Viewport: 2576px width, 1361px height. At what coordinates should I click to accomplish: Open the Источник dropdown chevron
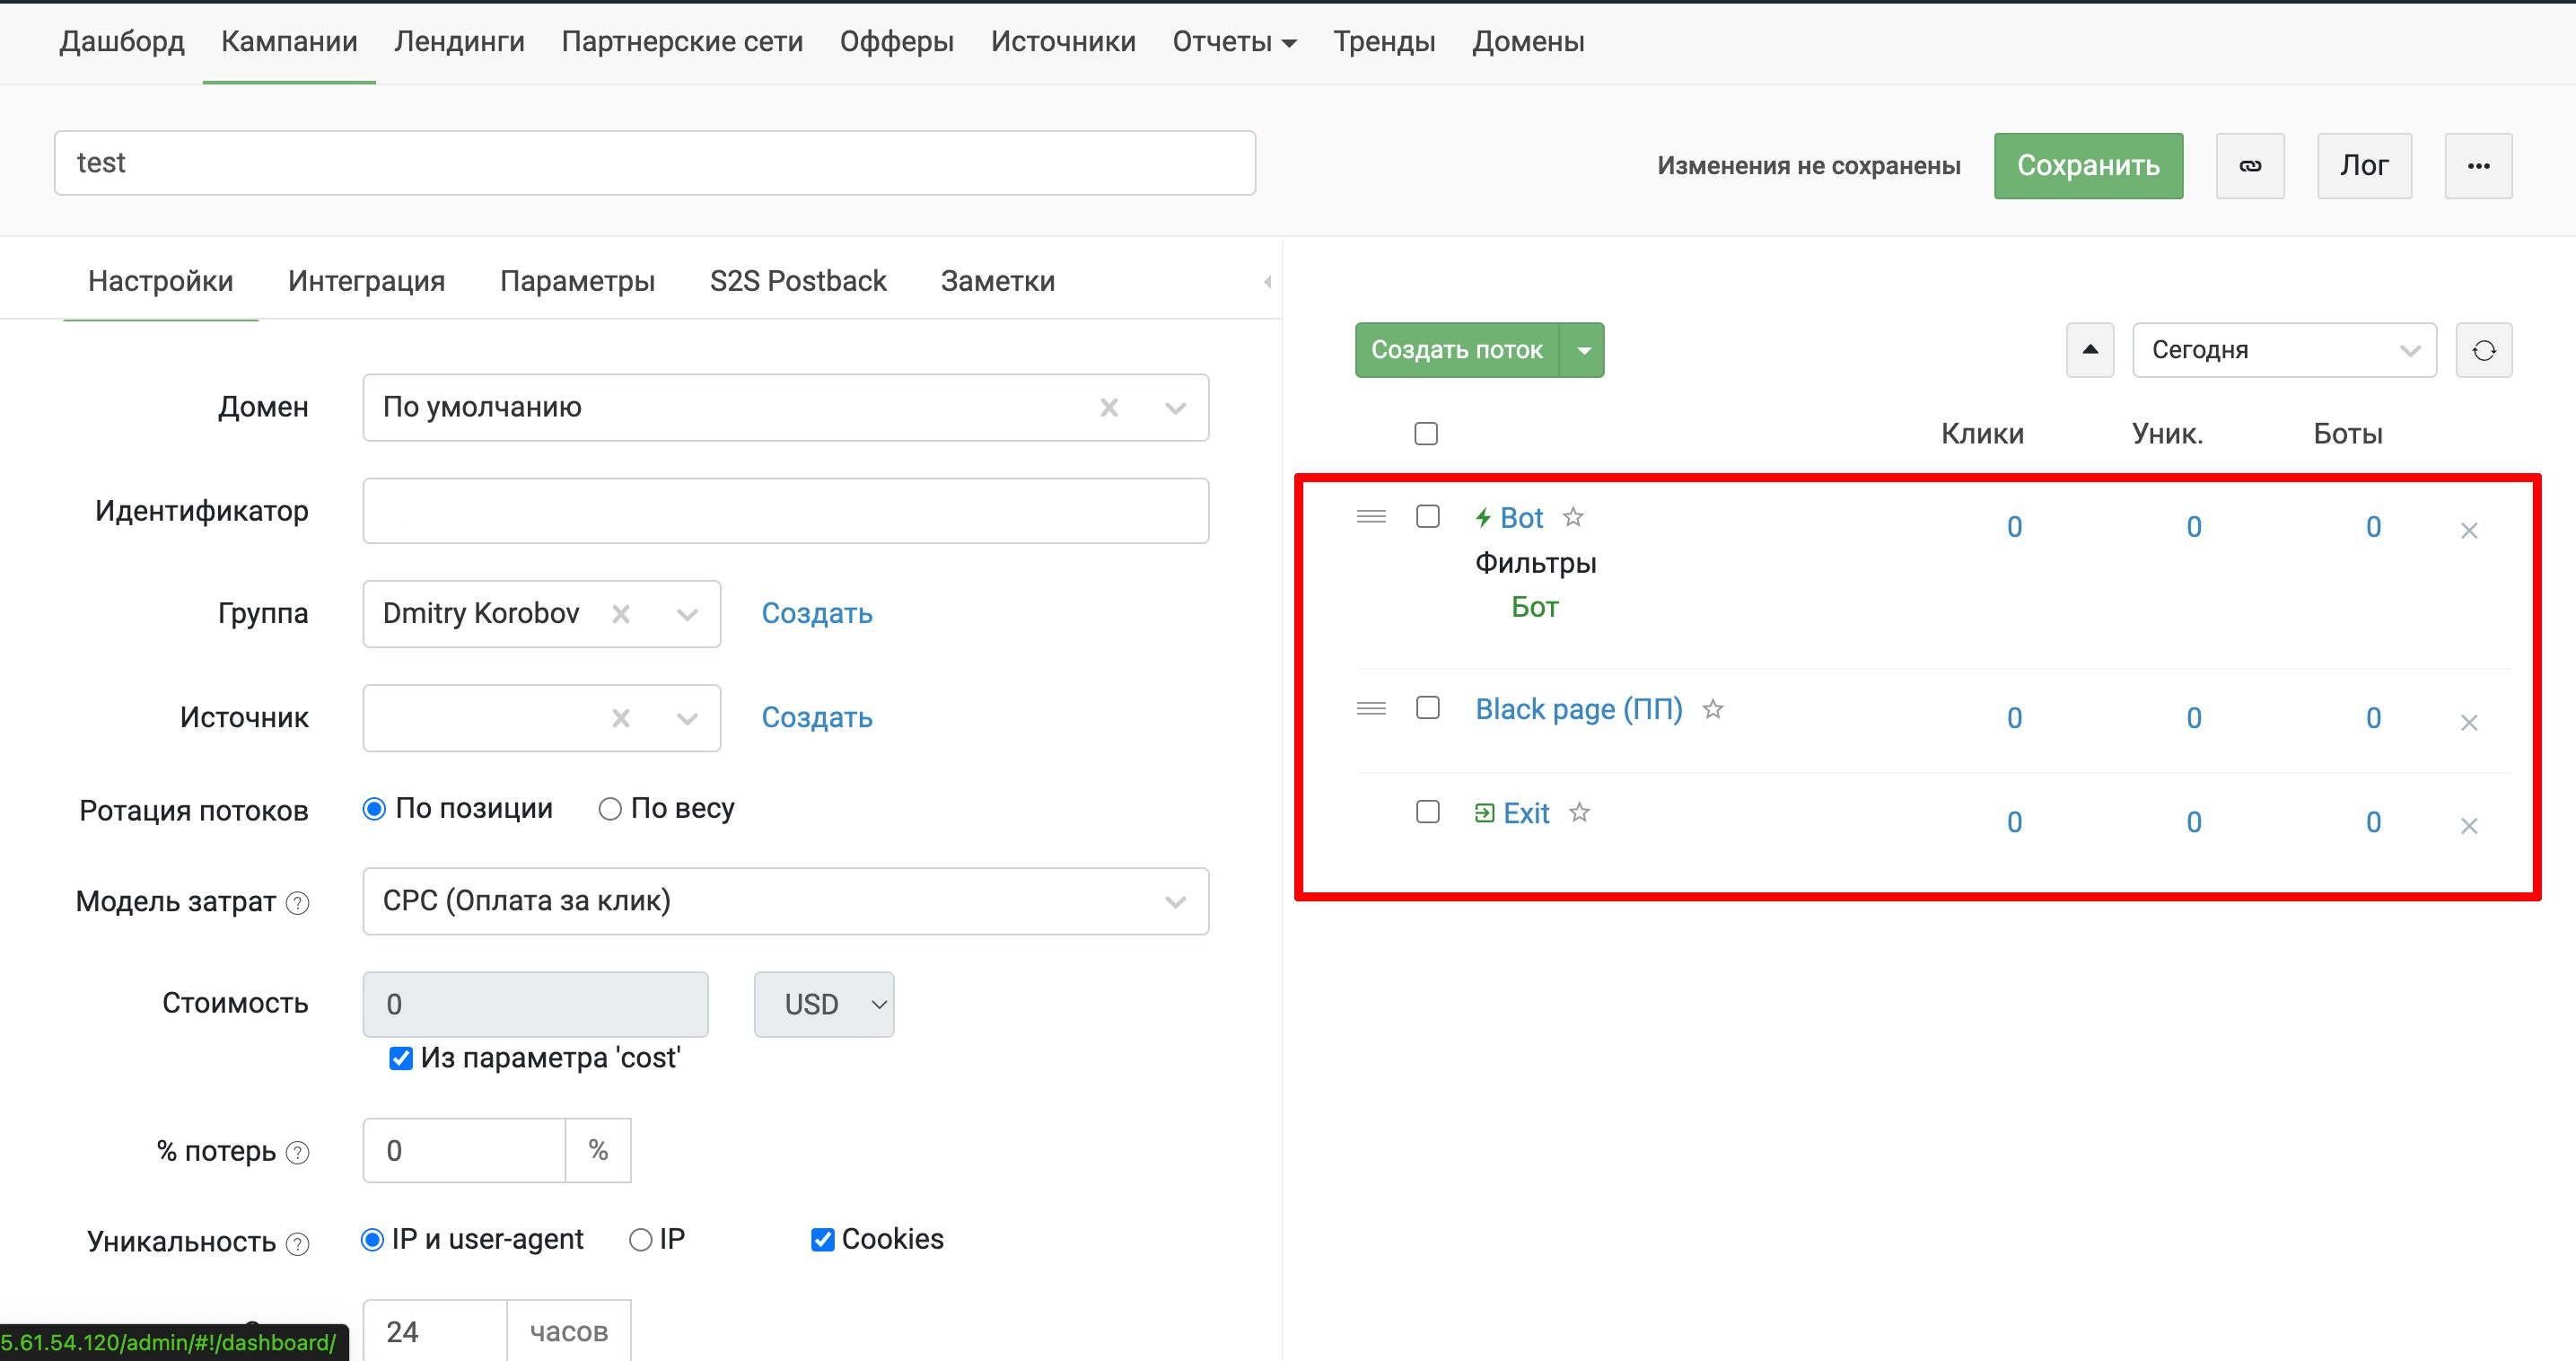coord(687,718)
